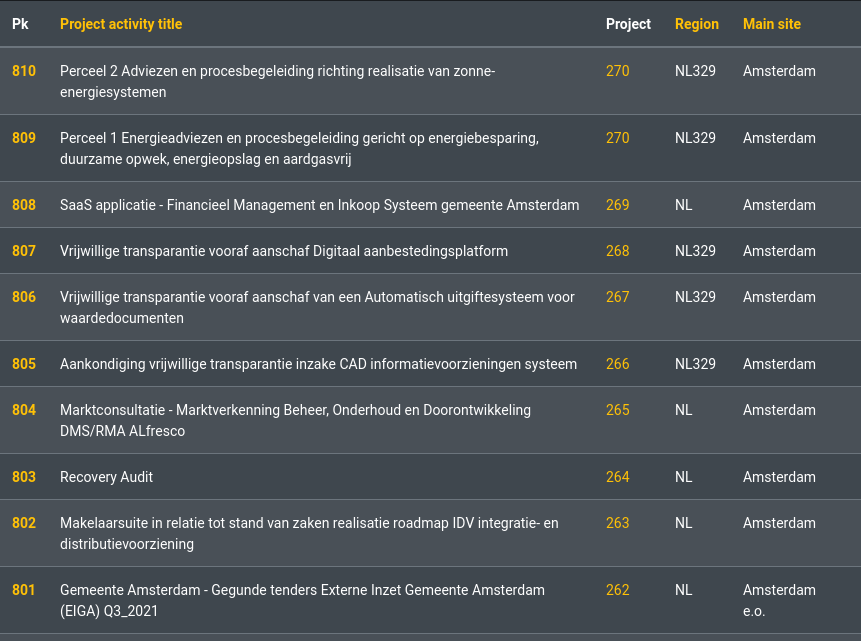Open project 264 link
Image resolution: width=861 pixels, height=641 pixels.
[x=617, y=477]
